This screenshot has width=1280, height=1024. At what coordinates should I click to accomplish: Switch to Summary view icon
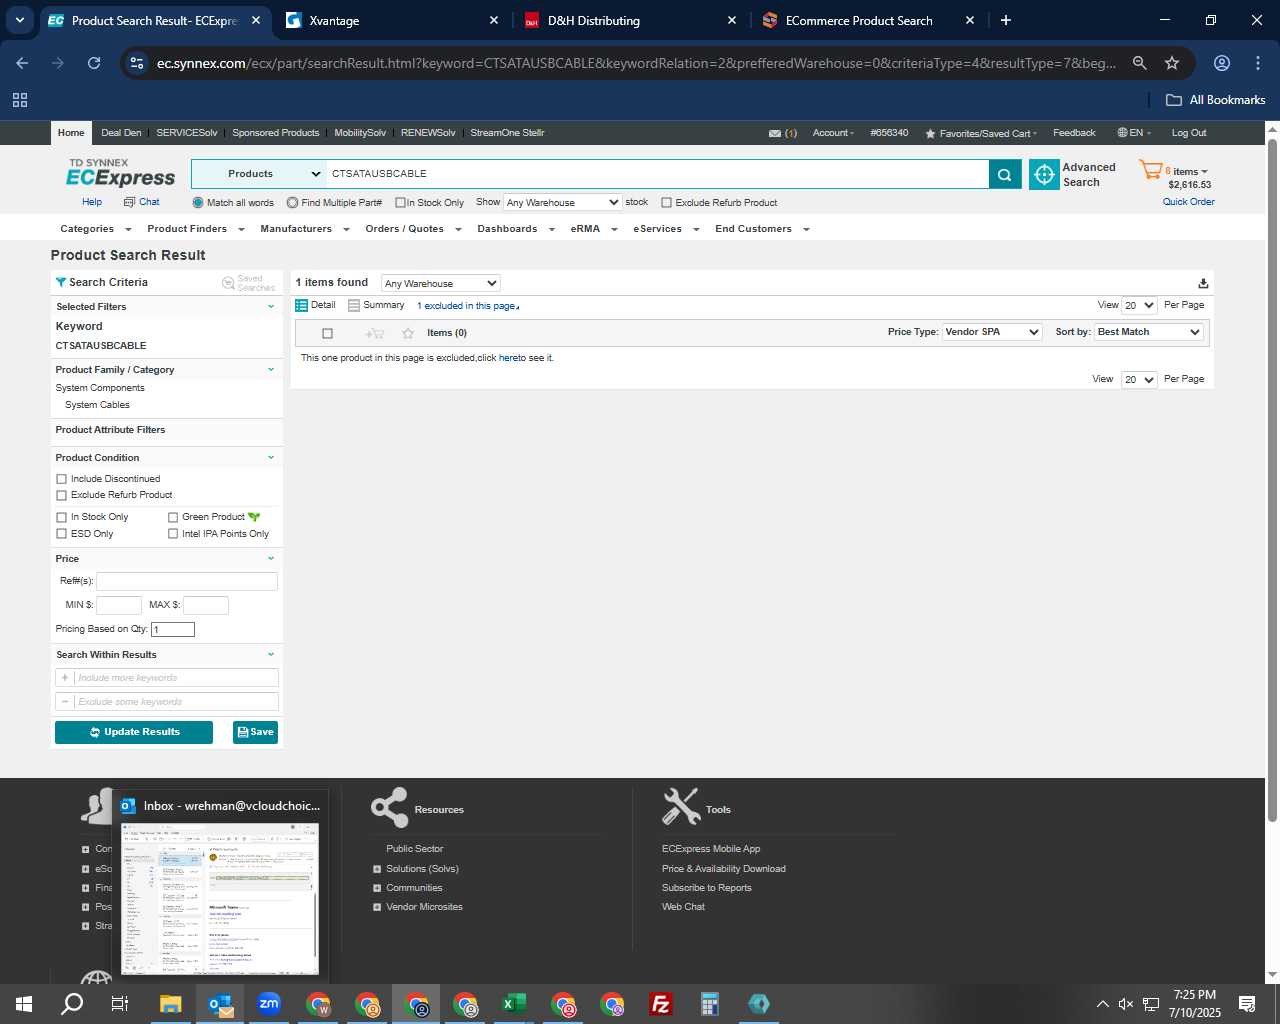point(353,305)
